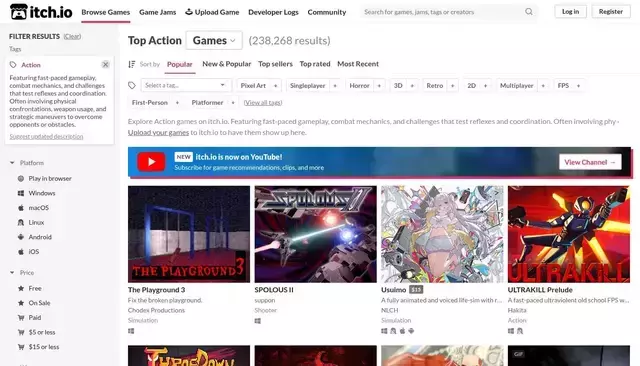Select the Popular sort tab
The height and width of the screenshot is (366, 640).
pos(180,64)
